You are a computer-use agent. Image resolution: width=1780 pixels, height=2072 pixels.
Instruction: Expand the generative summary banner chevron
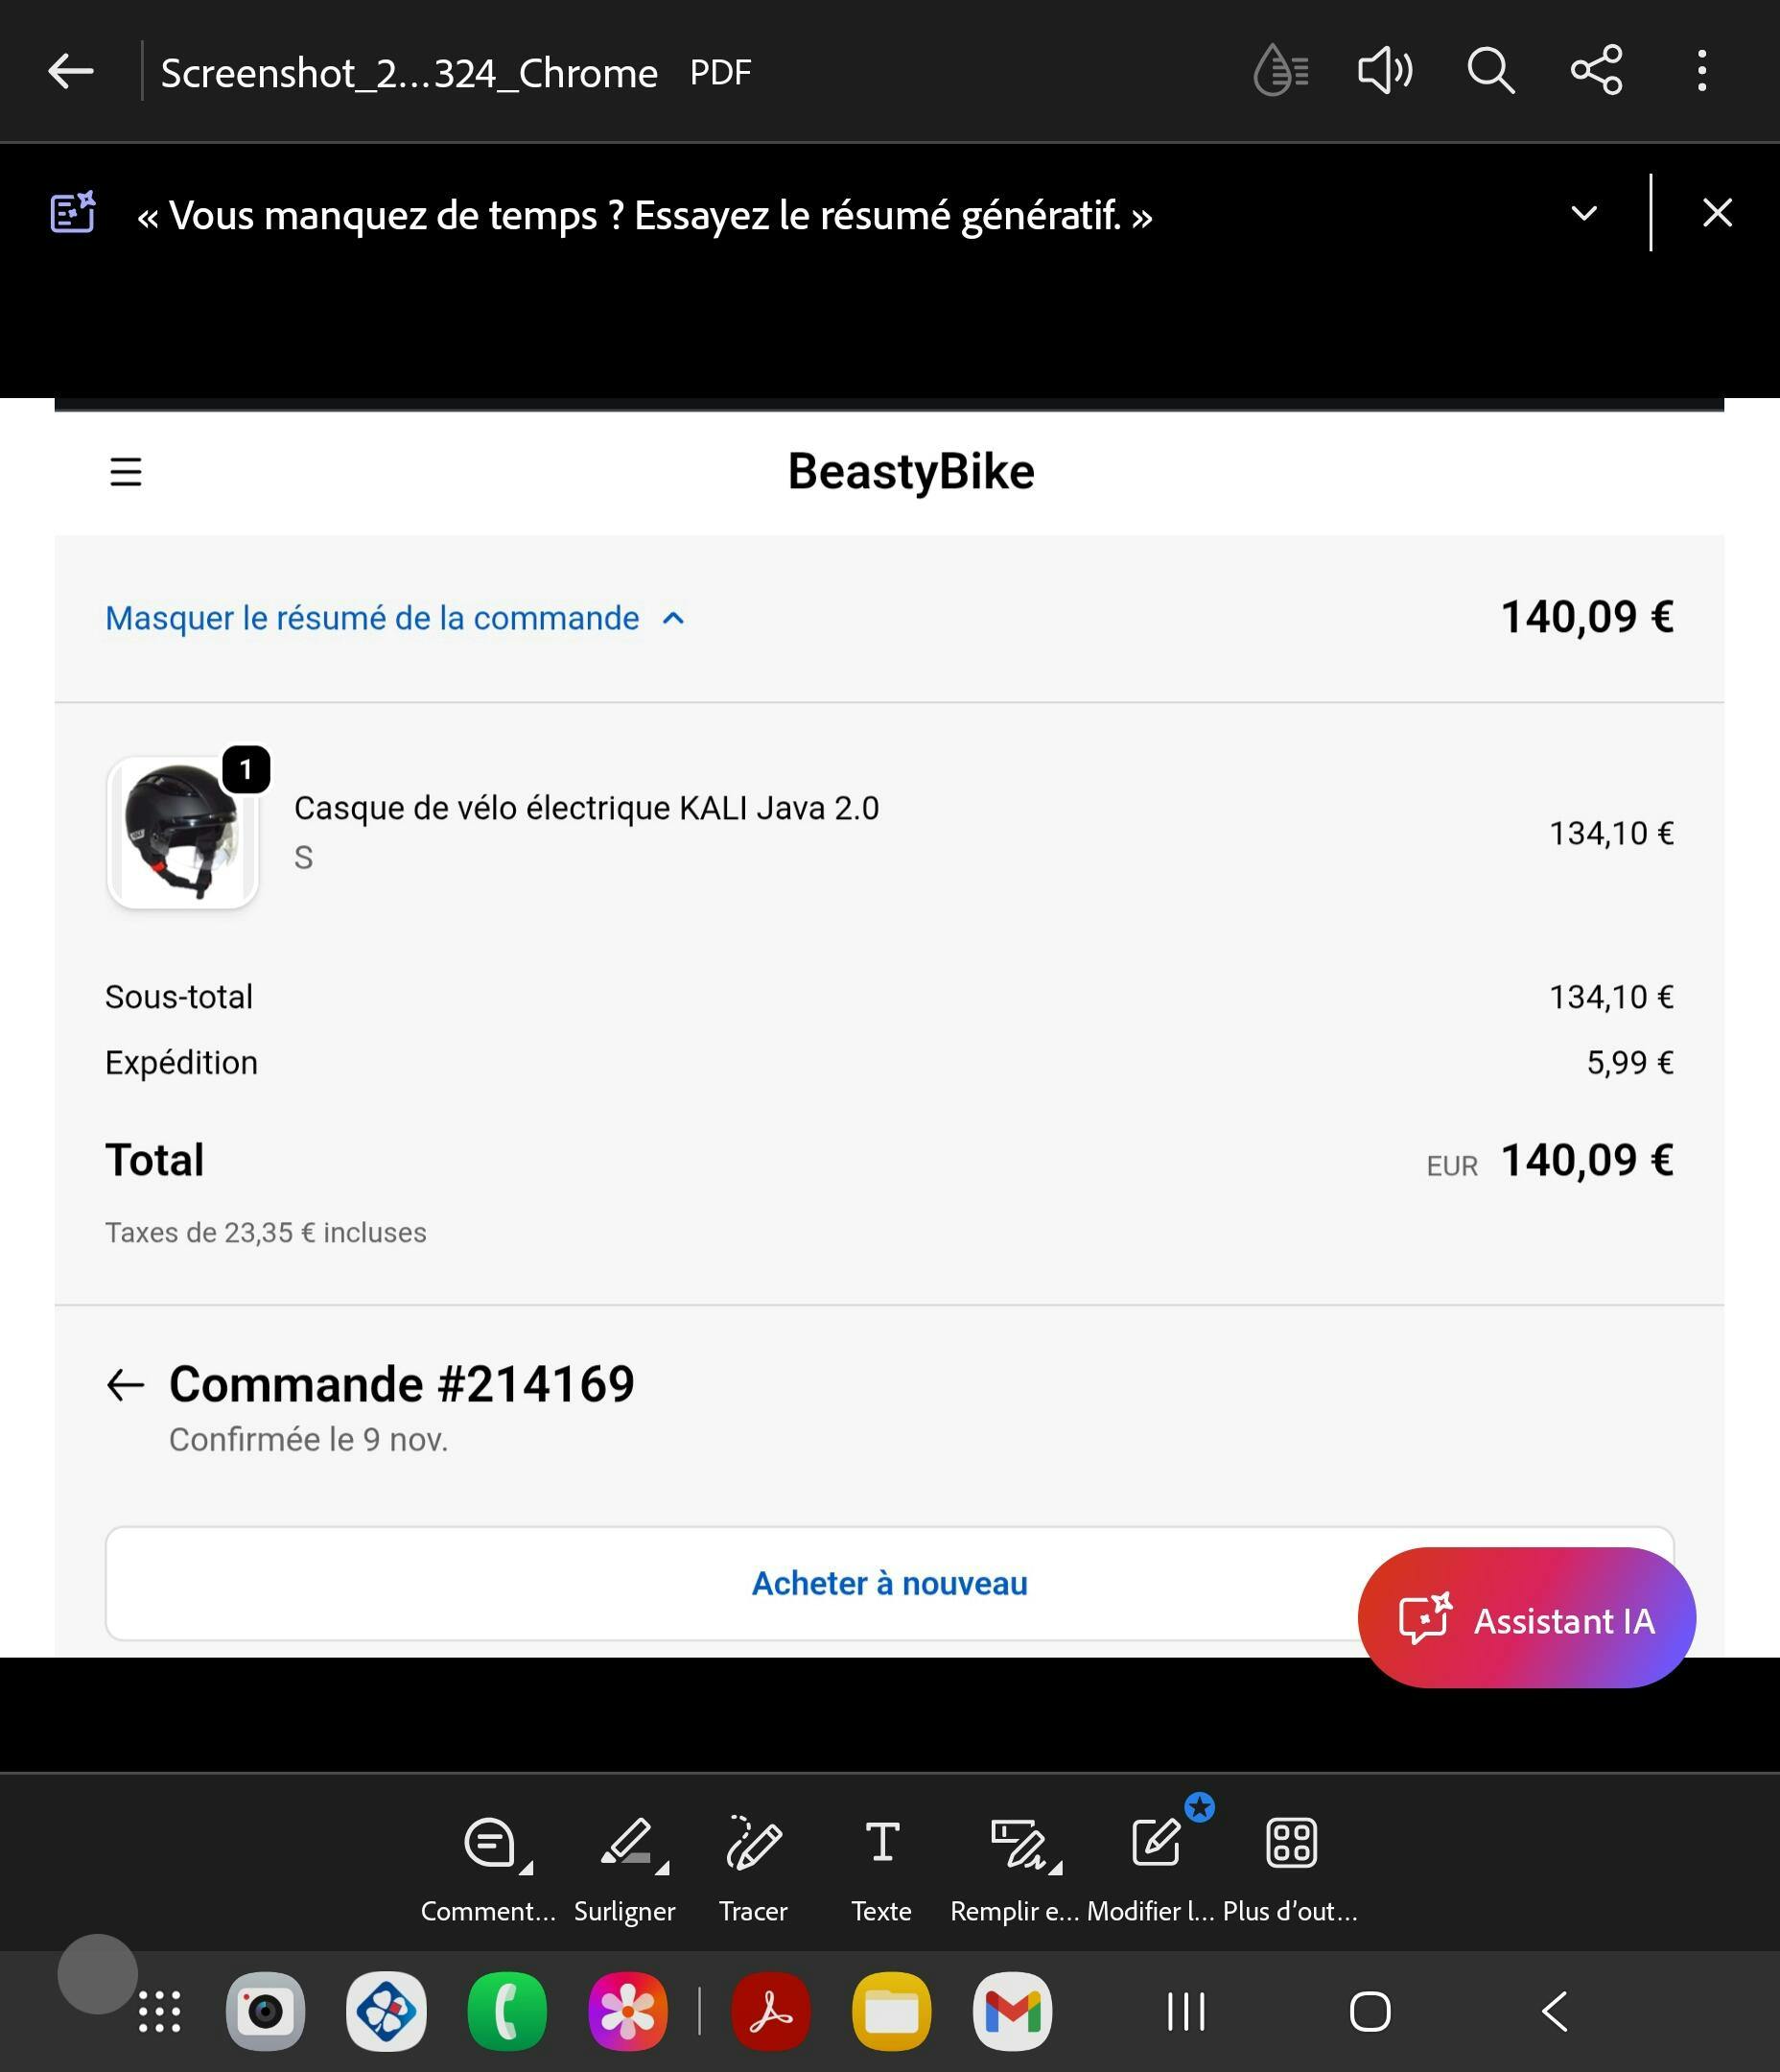click(x=1584, y=213)
